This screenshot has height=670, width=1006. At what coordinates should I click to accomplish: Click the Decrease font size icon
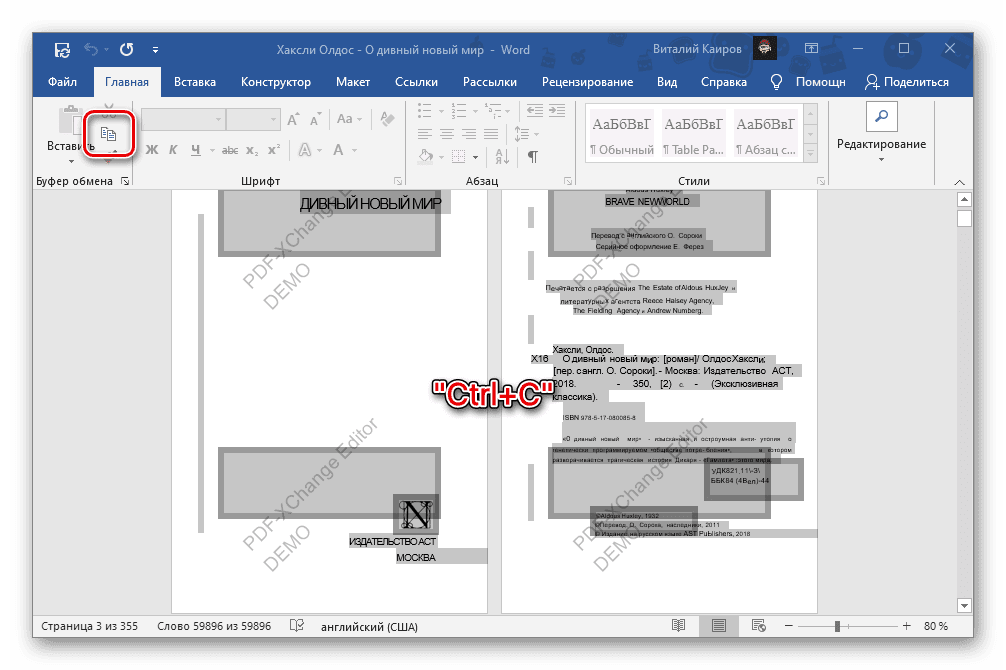pyautogui.click(x=315, y=119)
